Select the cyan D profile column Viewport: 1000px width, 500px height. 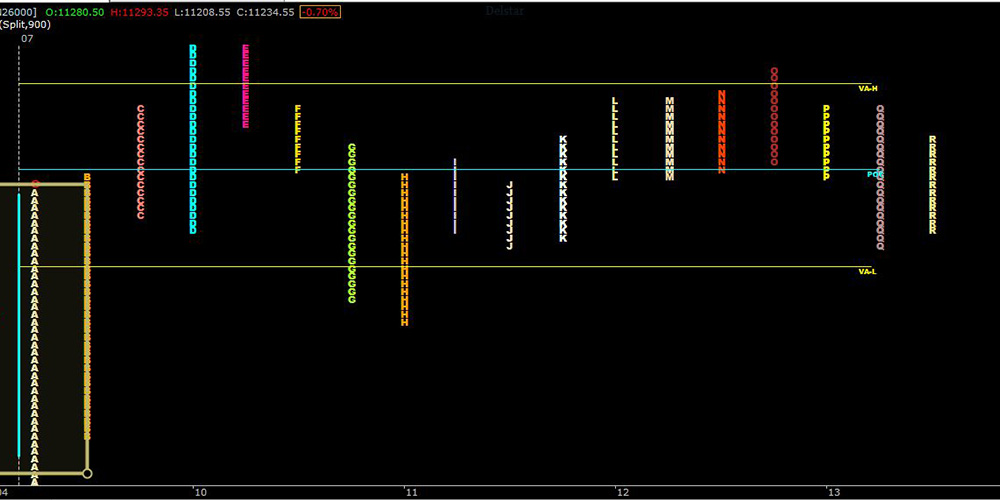[x=193, y=139]
